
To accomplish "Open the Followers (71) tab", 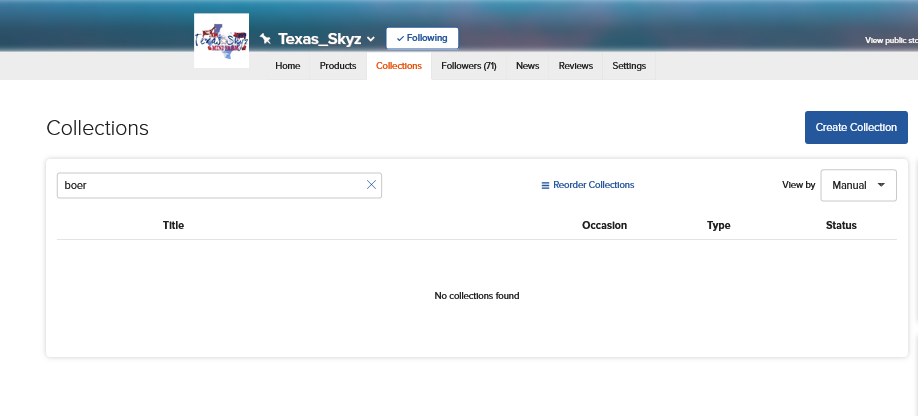I will coord(468,66).
